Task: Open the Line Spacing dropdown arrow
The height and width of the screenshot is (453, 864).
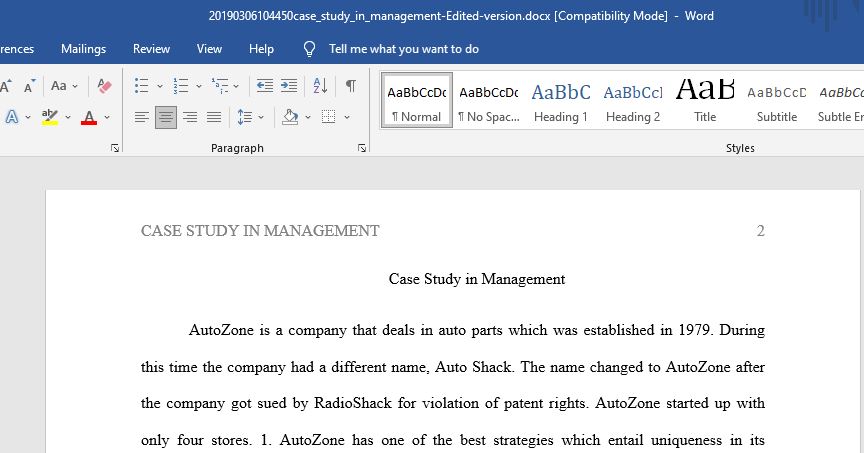Action: 261,117
